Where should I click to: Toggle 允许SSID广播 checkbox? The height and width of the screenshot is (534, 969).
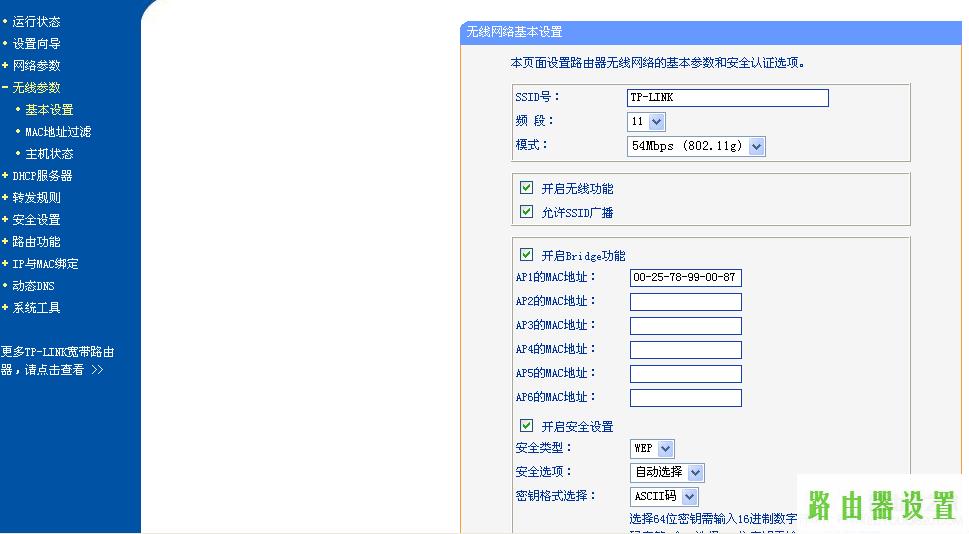click(x=527, y=211)
